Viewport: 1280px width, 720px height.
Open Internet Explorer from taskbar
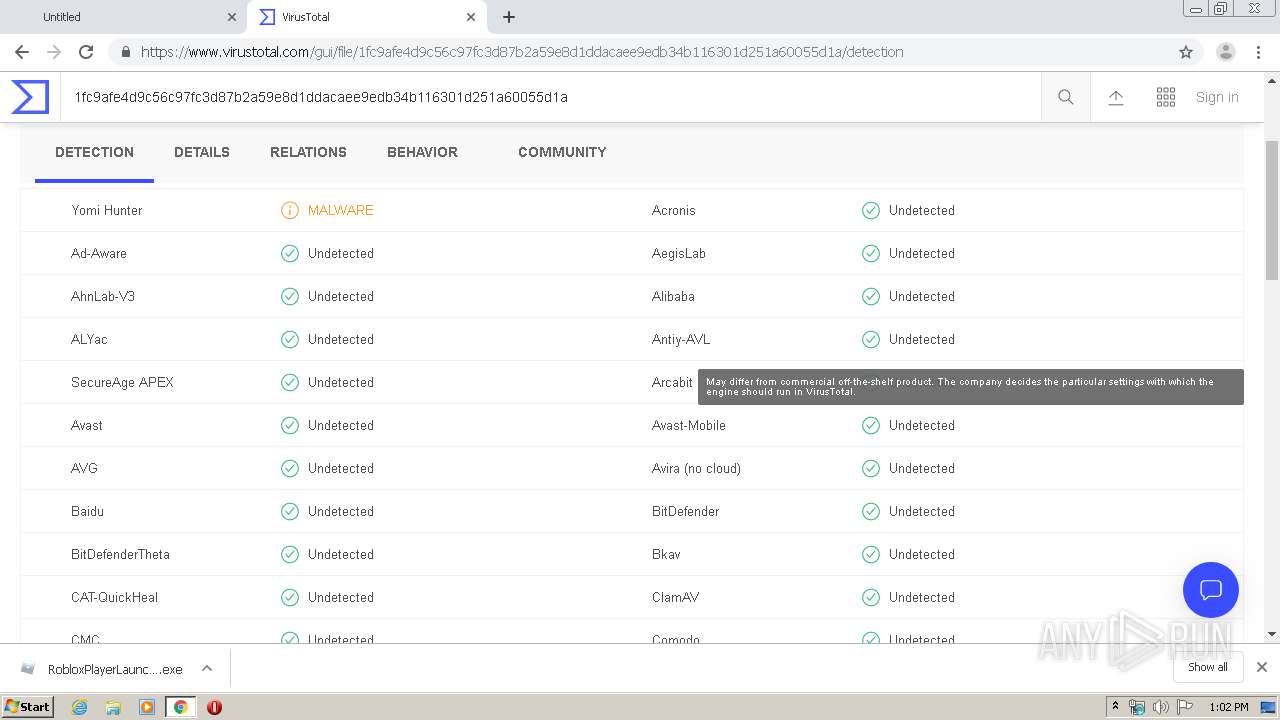[79, 707]
